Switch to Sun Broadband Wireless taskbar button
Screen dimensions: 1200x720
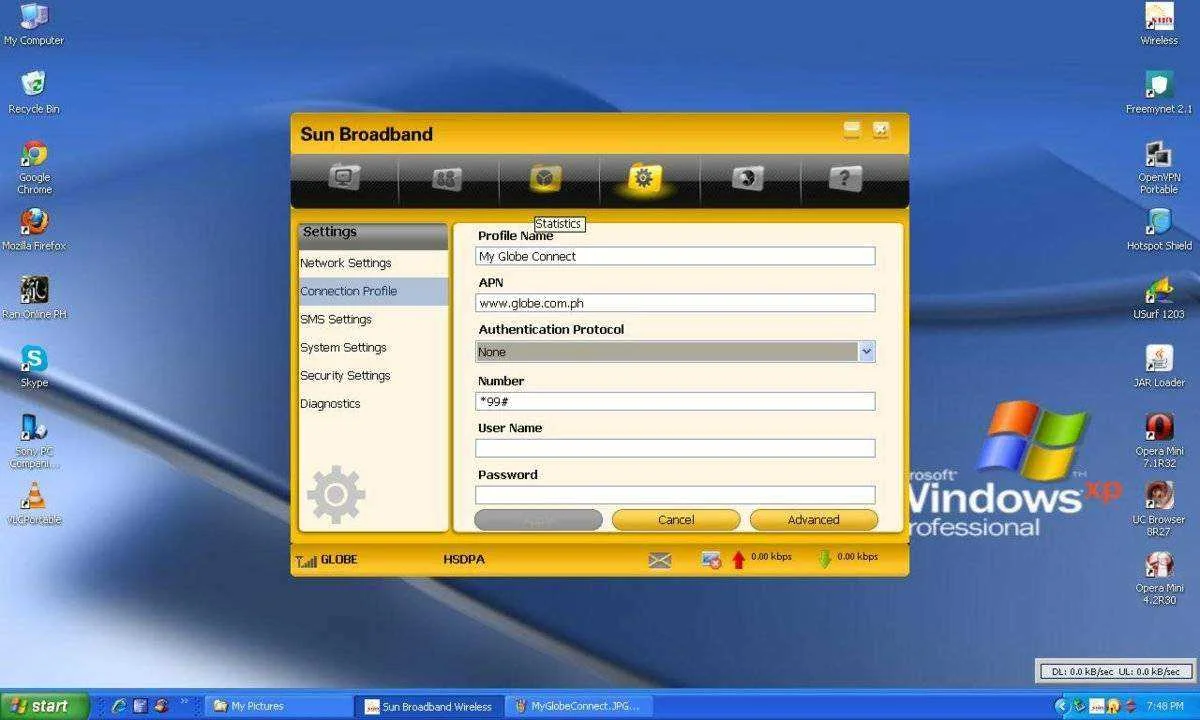click(x=430, y=706)
